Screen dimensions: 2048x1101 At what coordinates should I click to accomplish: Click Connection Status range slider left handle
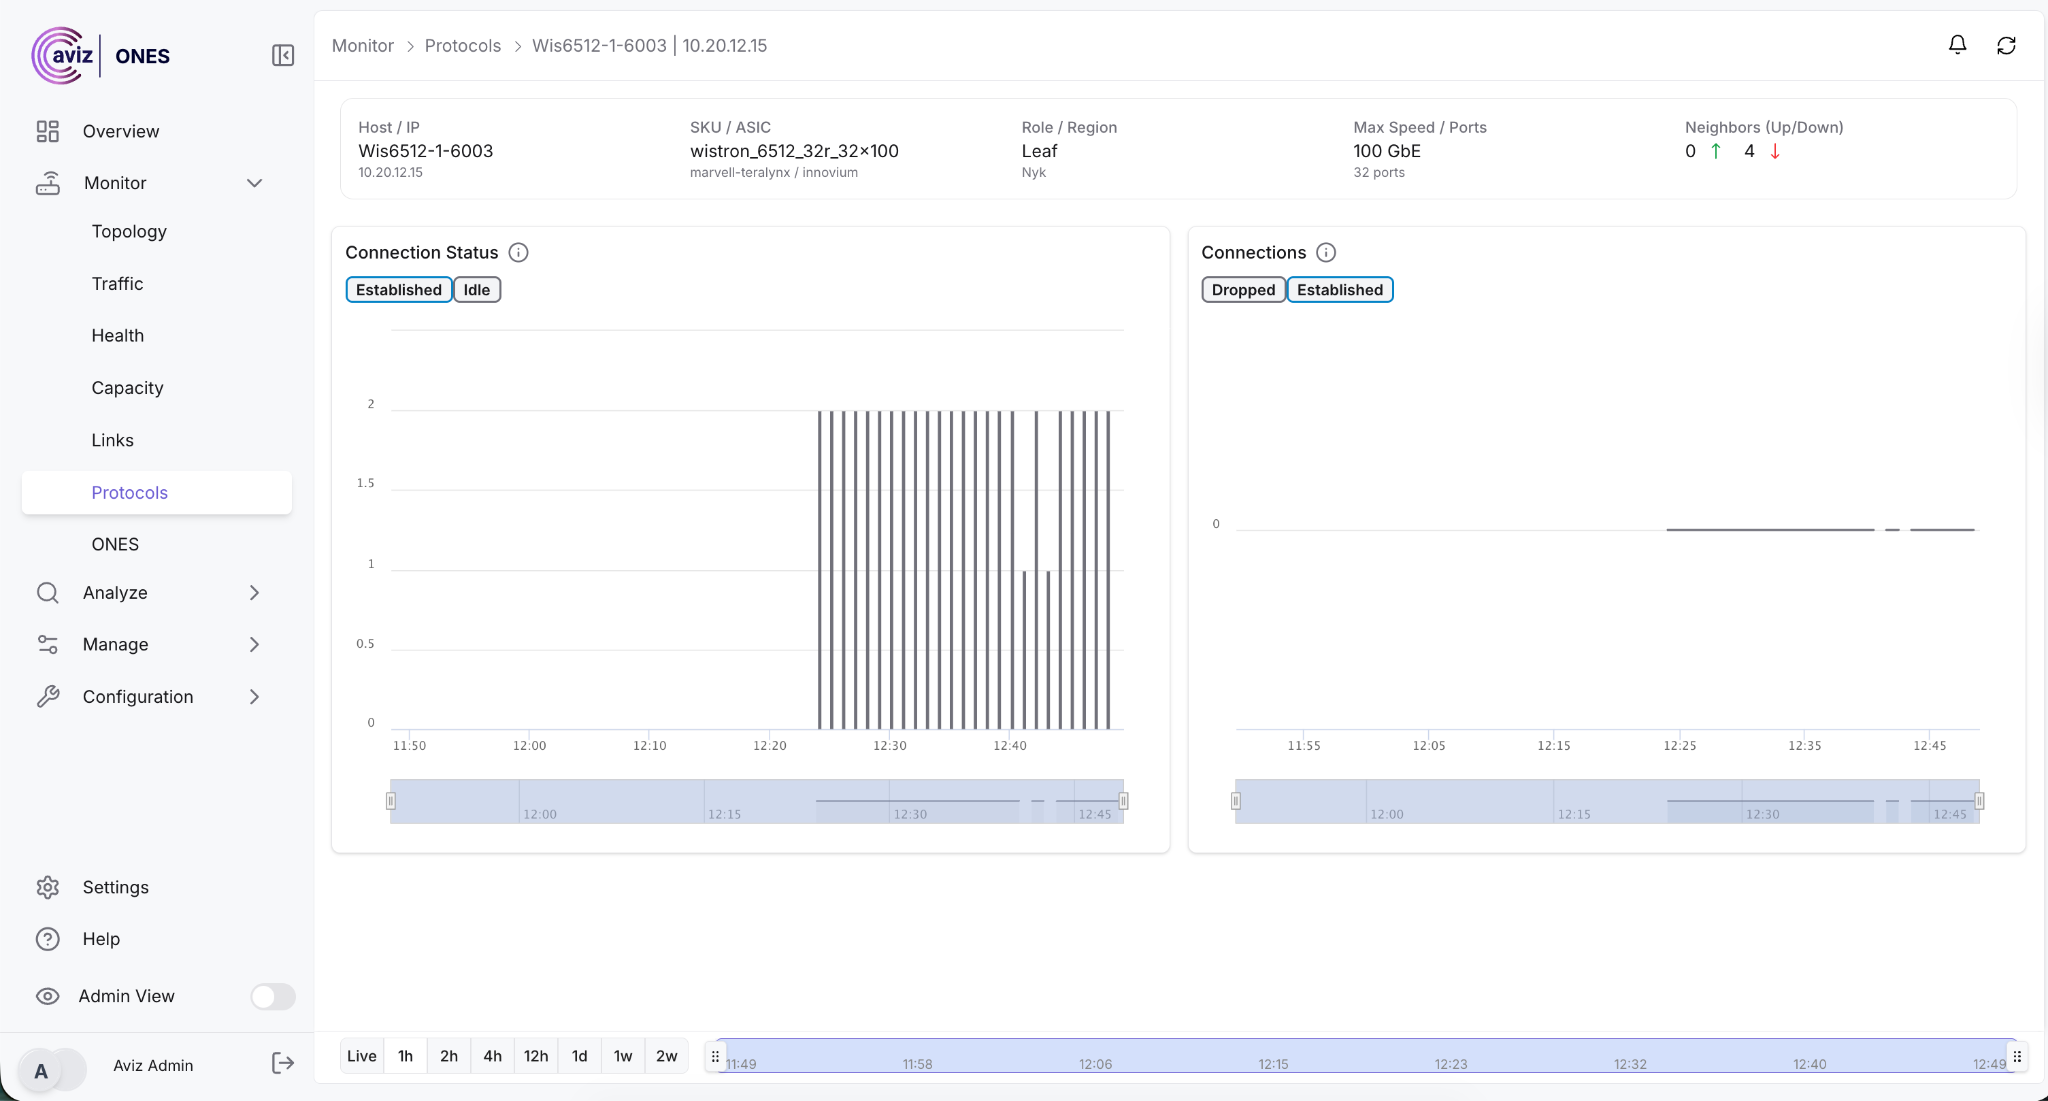pos(391,801)
